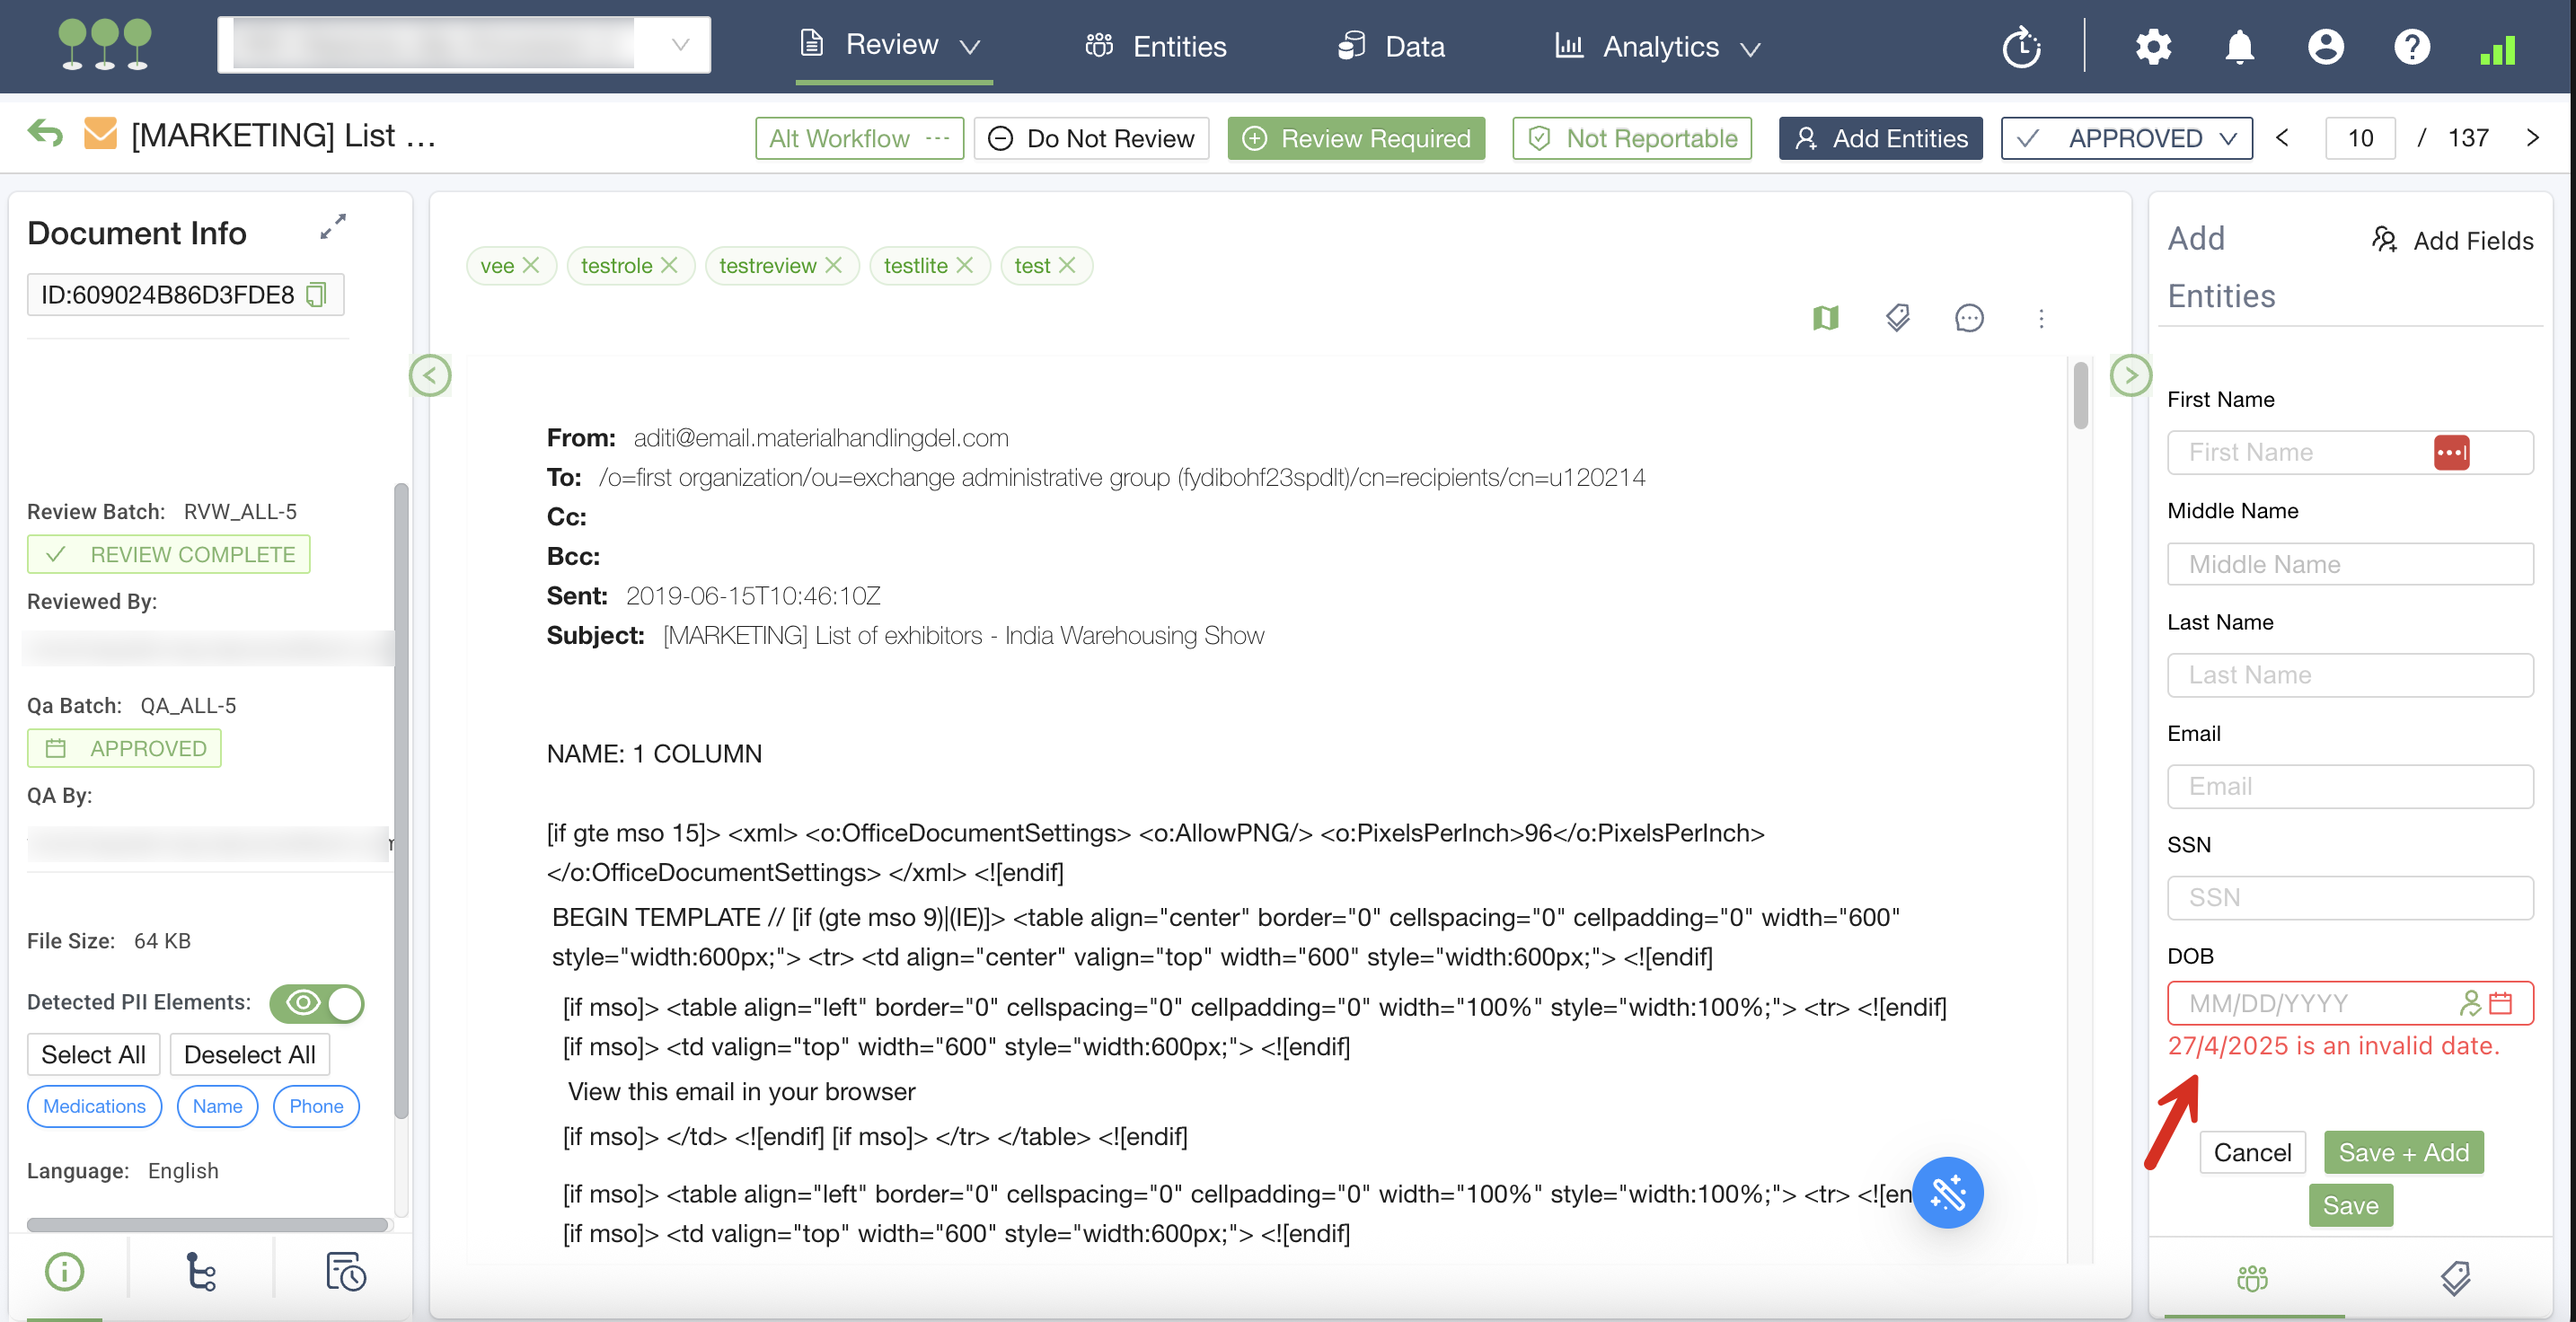Open the map view icon
This screenshot has width=2576, height=1322.
[x=1825, y=318]
